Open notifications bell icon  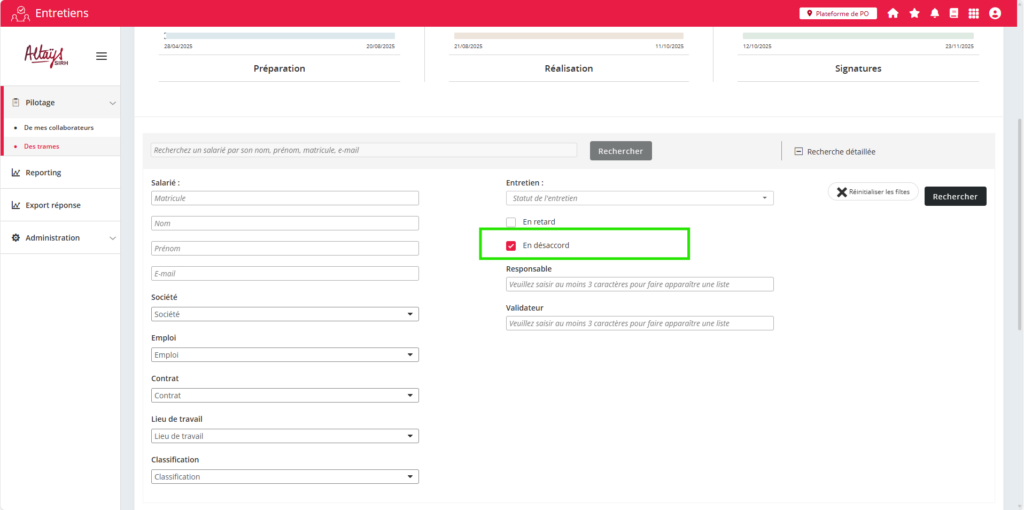tap(935, 13)
